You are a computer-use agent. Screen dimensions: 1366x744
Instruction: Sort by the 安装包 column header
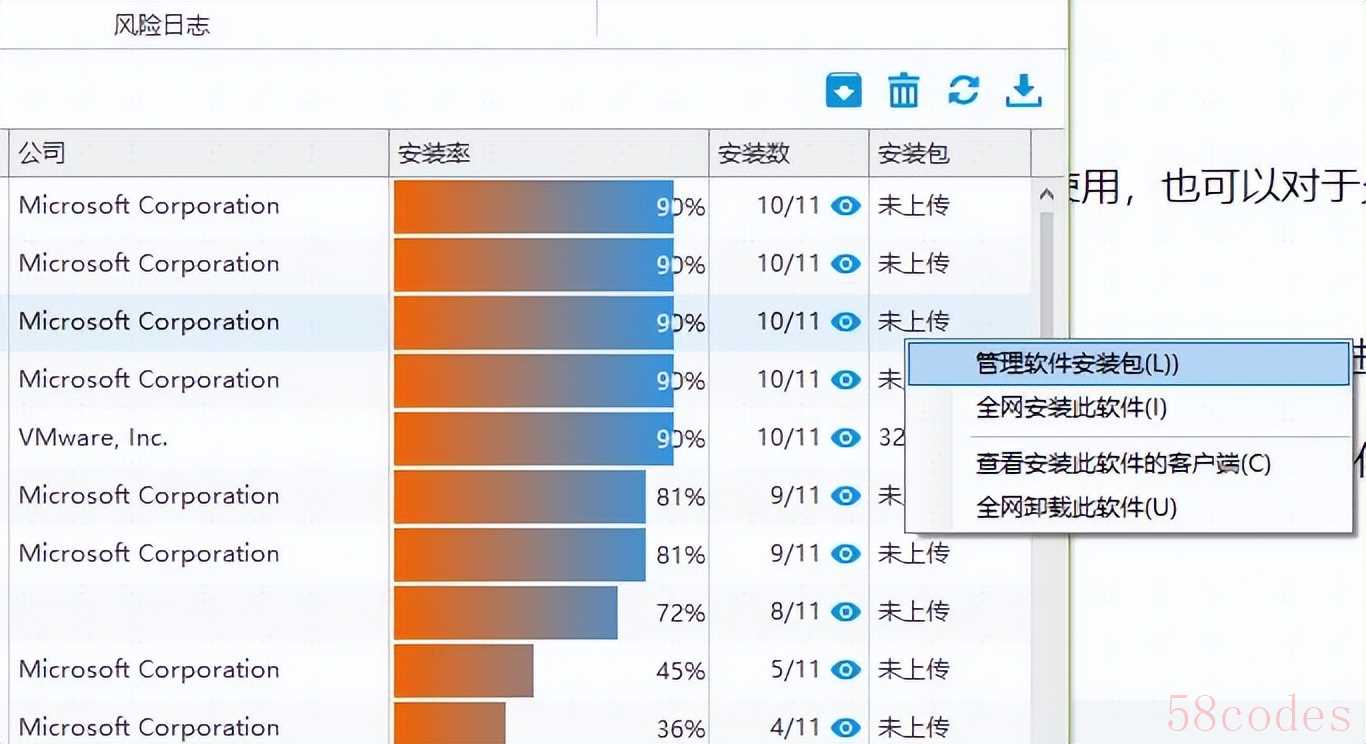[949, 153]
